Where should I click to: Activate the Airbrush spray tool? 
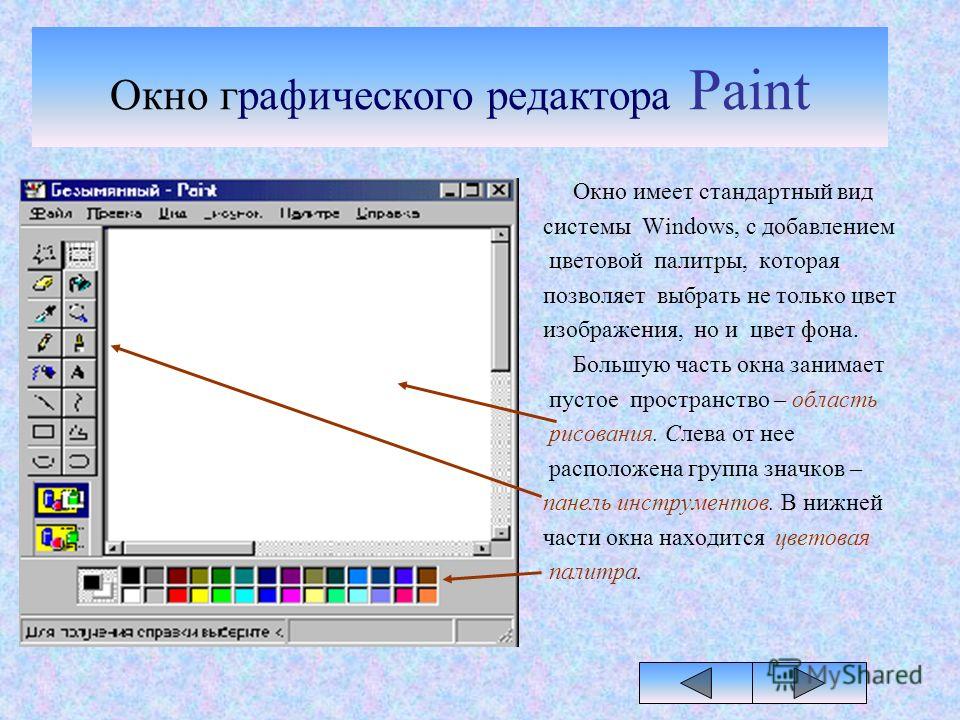click(44, 372)
